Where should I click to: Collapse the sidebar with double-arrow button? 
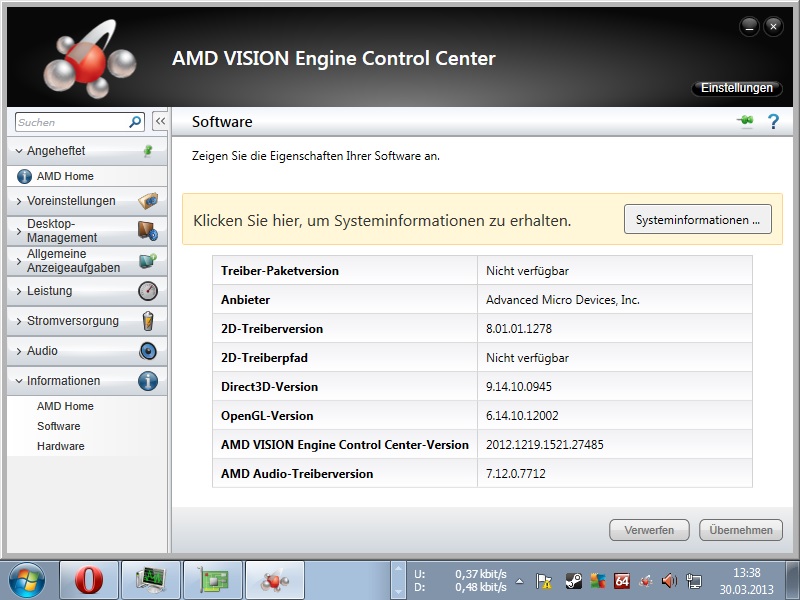tap(160, 121)
